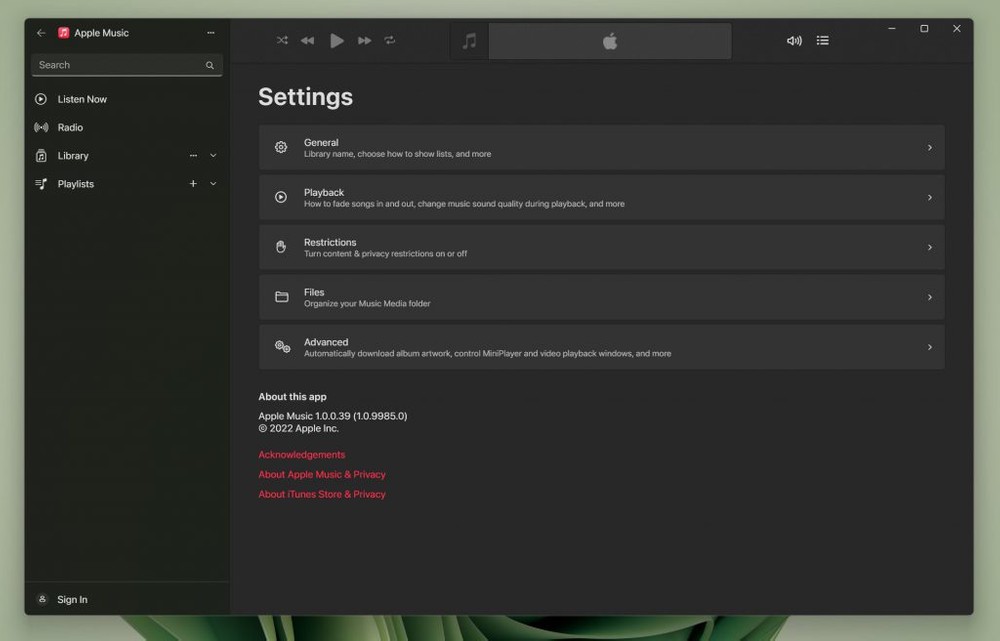
Task: Click the Restrictions hand icon
Action: 281,247
